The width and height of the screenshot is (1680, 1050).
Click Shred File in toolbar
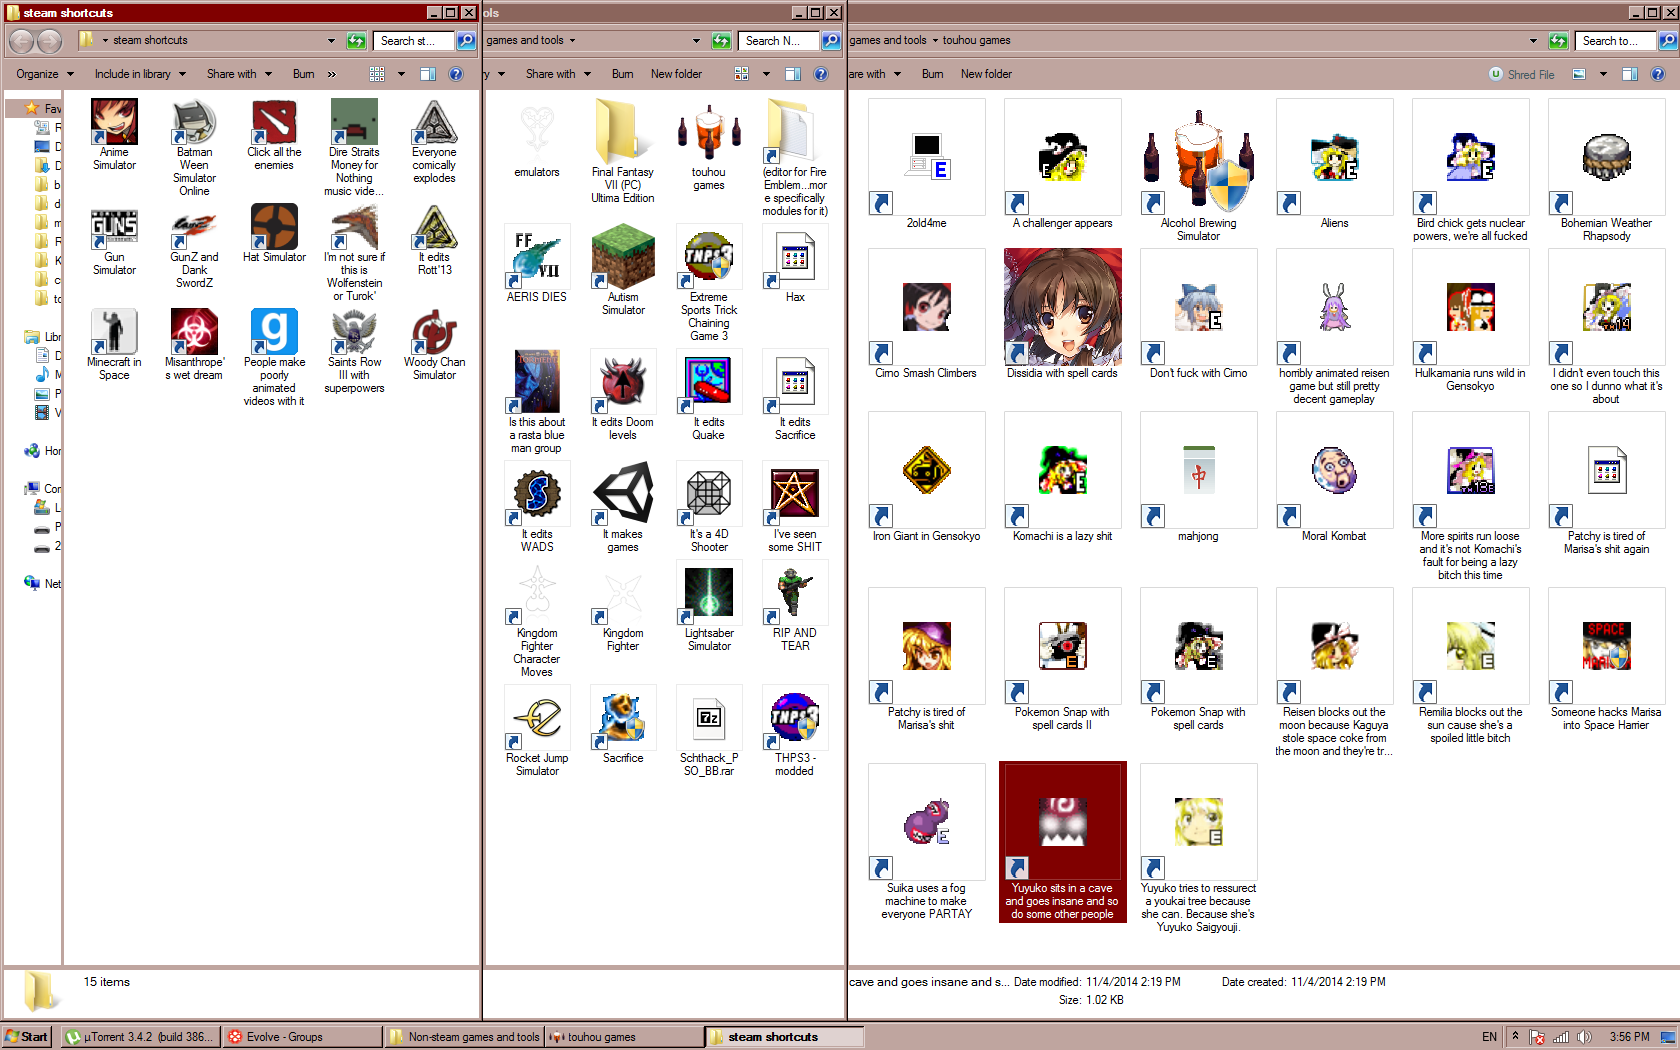click(1522, 74)
